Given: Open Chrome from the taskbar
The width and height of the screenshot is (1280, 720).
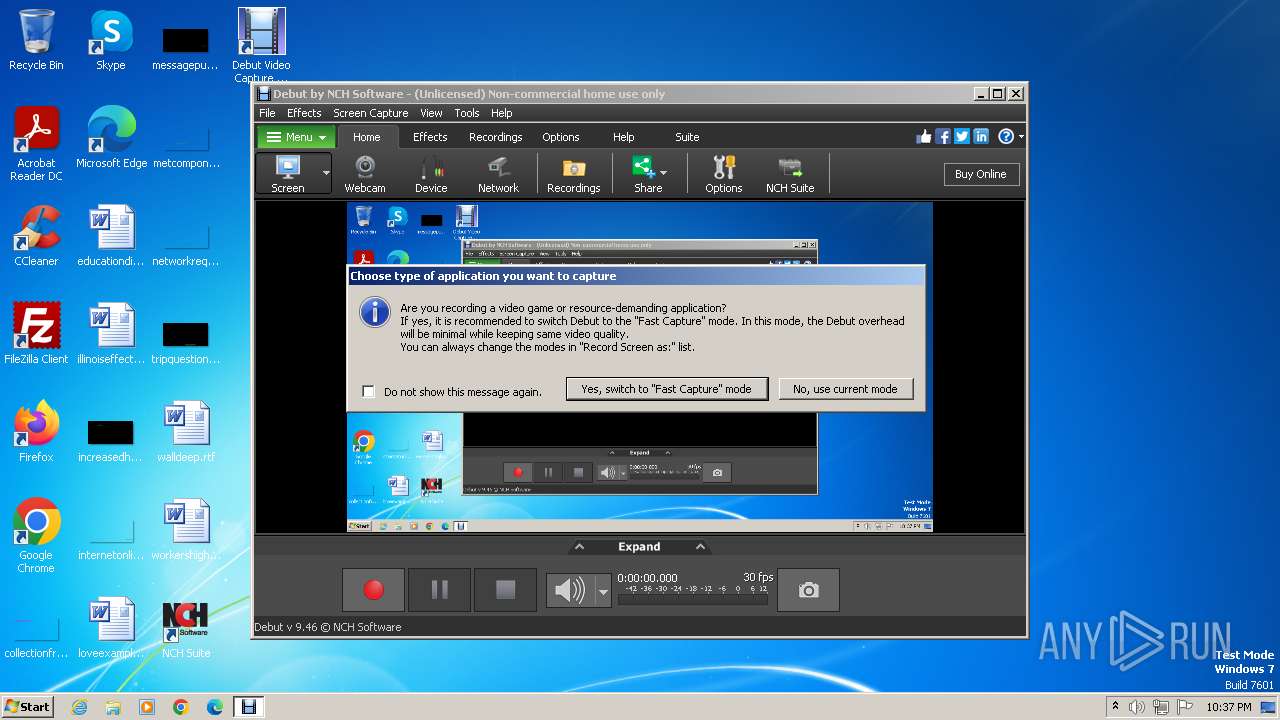Looking at the screenshot, I should pos(181,707).
